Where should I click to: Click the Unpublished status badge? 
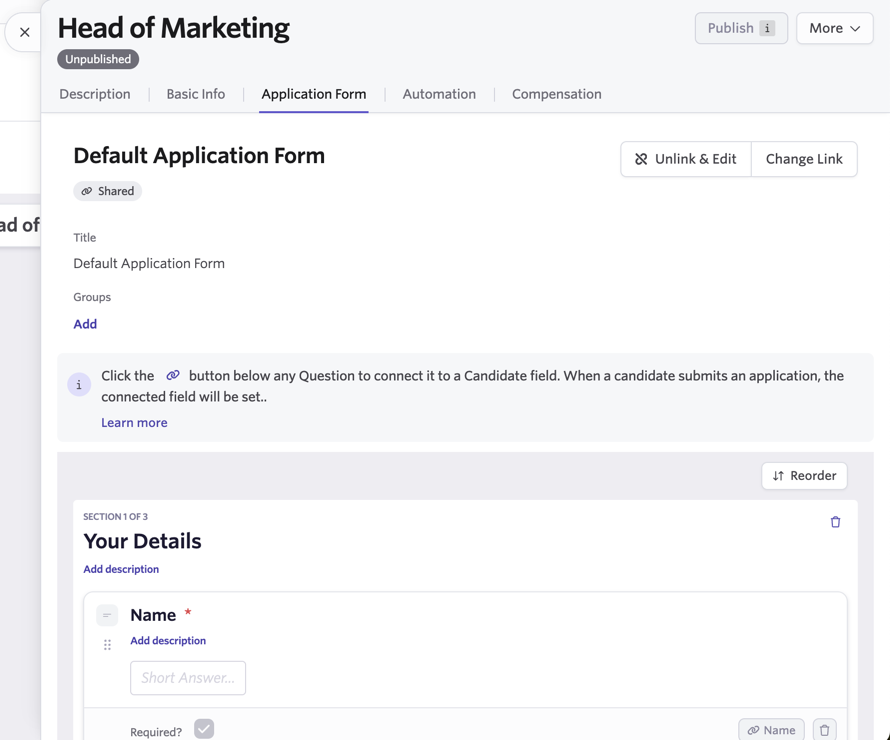click(x=98, y=59)
